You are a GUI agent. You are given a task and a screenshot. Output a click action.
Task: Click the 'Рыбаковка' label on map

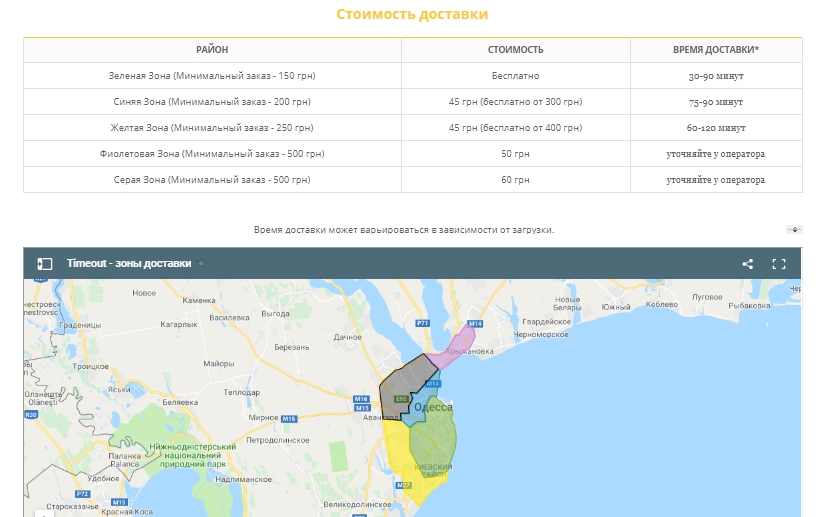[x=749, y=305]
